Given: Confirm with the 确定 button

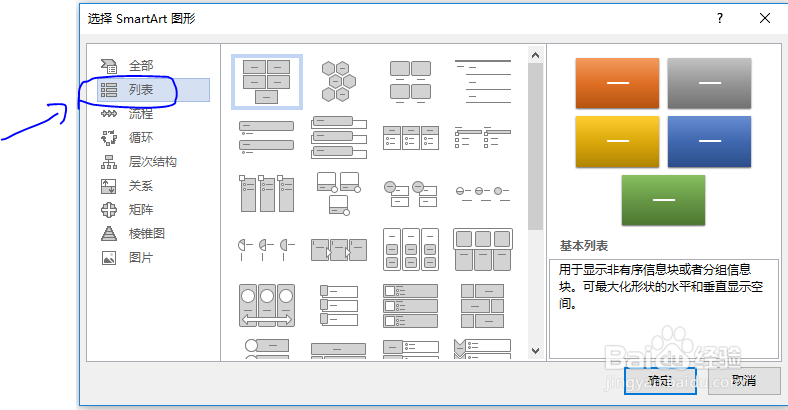Looking at the screenshot, I should pyautogui.click(x=660, y=381).
